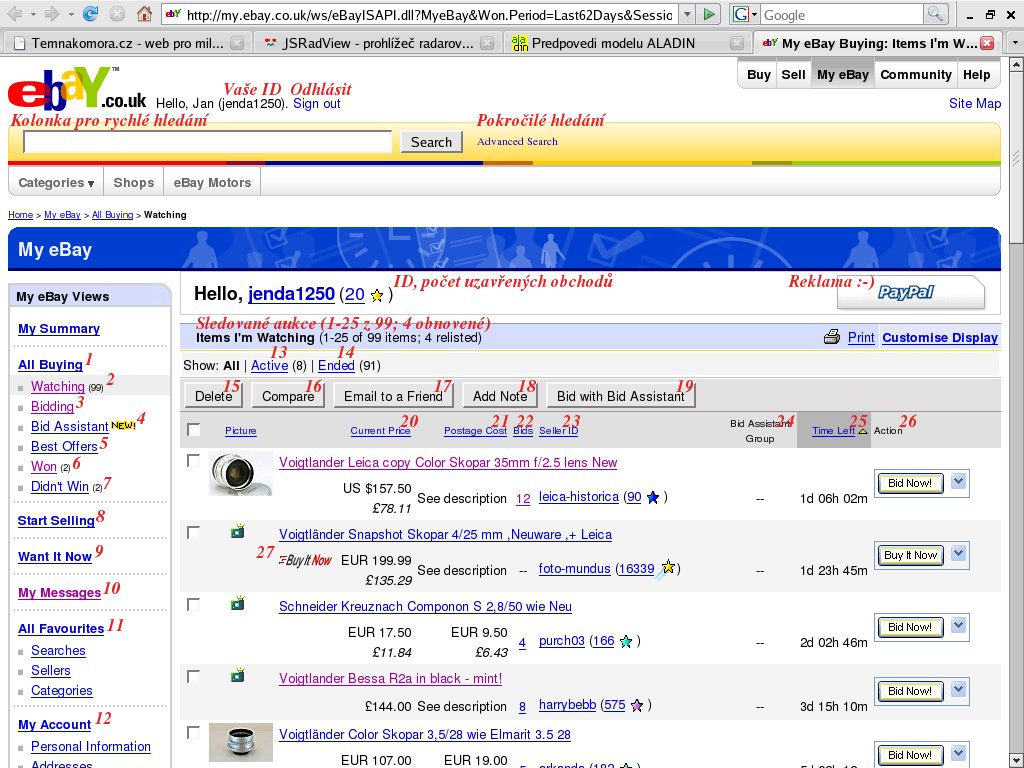This screenshot has width=1024, height=768.
Task: Open the Community navigation tab
Action: tap(916, 74)
